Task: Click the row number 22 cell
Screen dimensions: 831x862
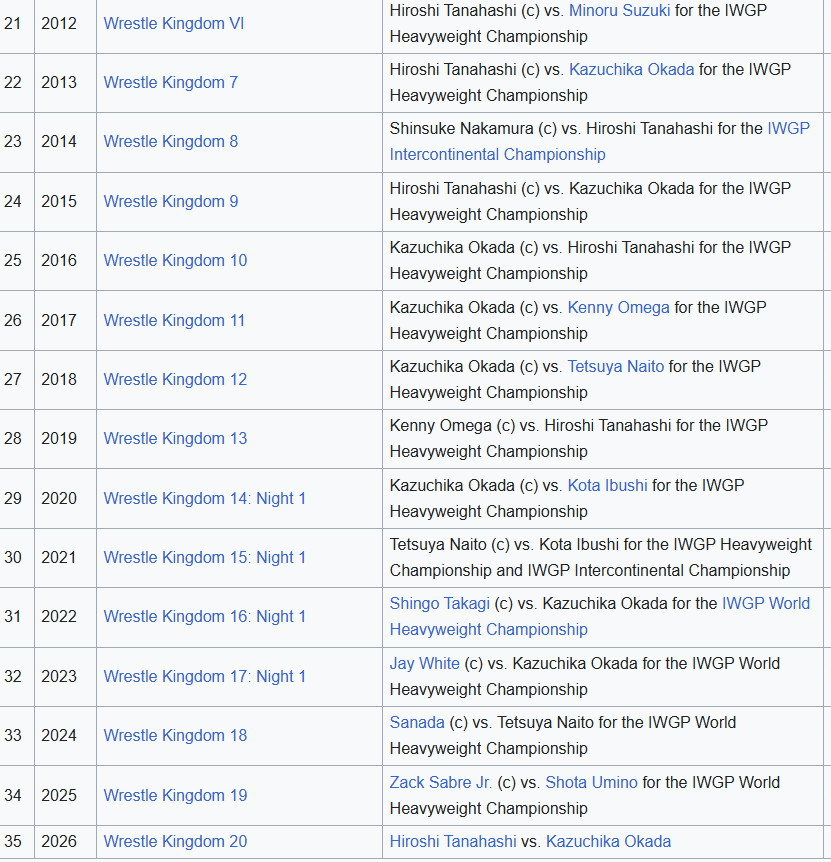Action: click(x=16, y=82)
